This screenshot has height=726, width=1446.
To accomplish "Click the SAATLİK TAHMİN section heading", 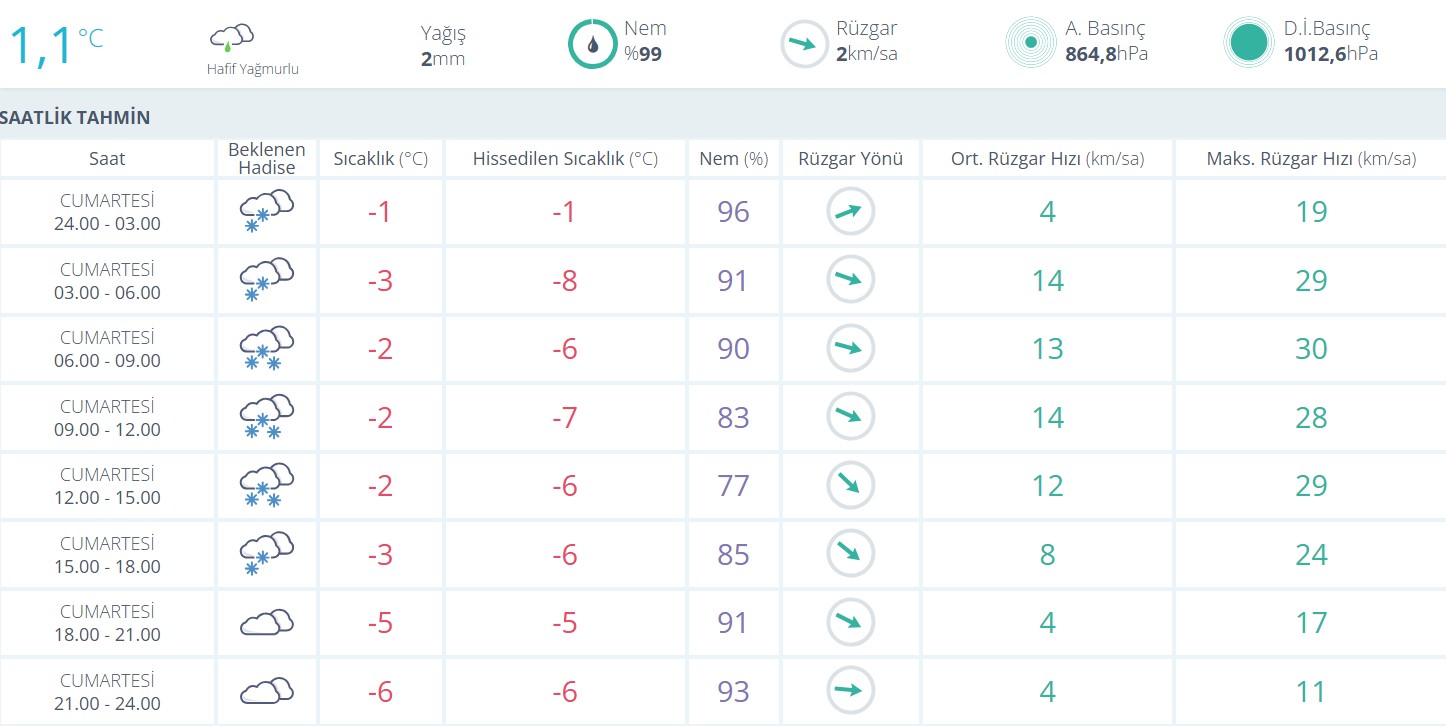I will pos(76,118).
